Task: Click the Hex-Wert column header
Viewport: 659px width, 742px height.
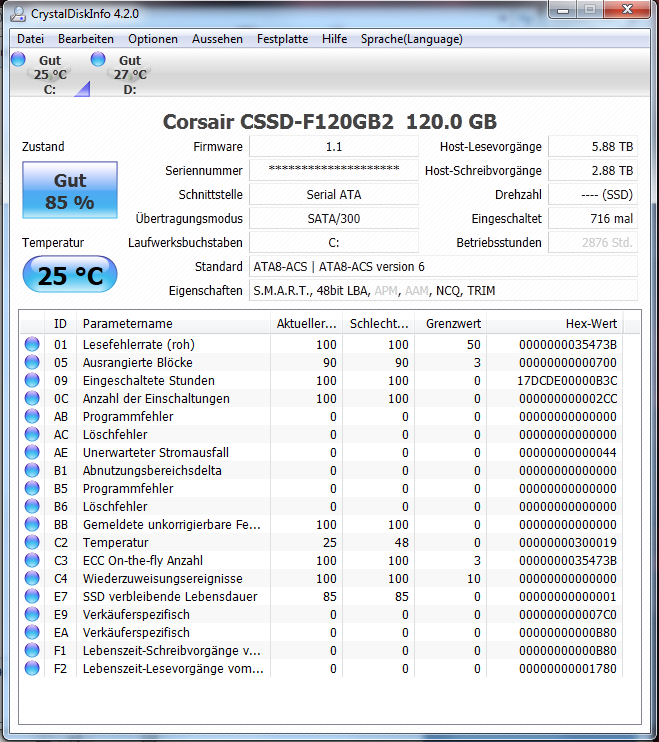Action: point(555,323)
